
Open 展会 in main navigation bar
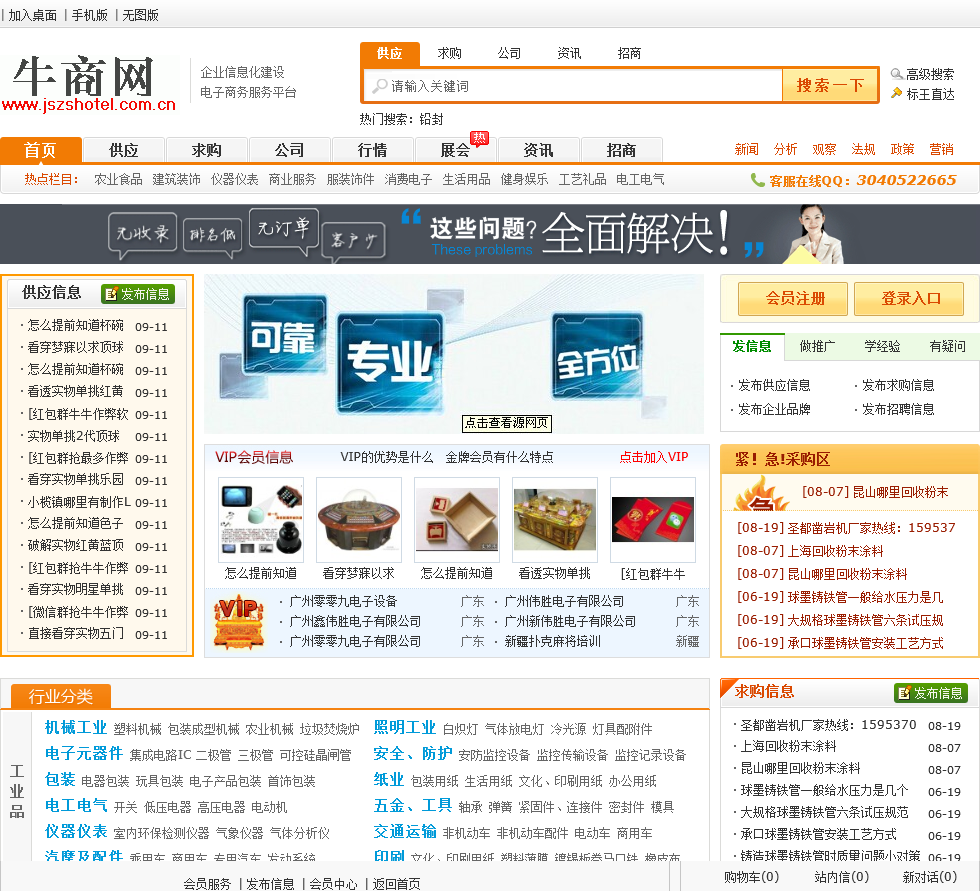click(456, 151)
